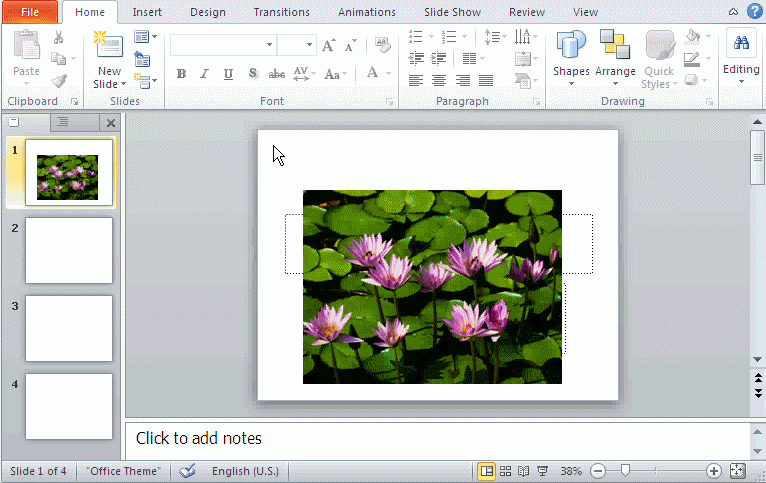Open the font size dropdown
Image resolution: width=766 pixels, height=483 pixels.
tap(310, 46)
